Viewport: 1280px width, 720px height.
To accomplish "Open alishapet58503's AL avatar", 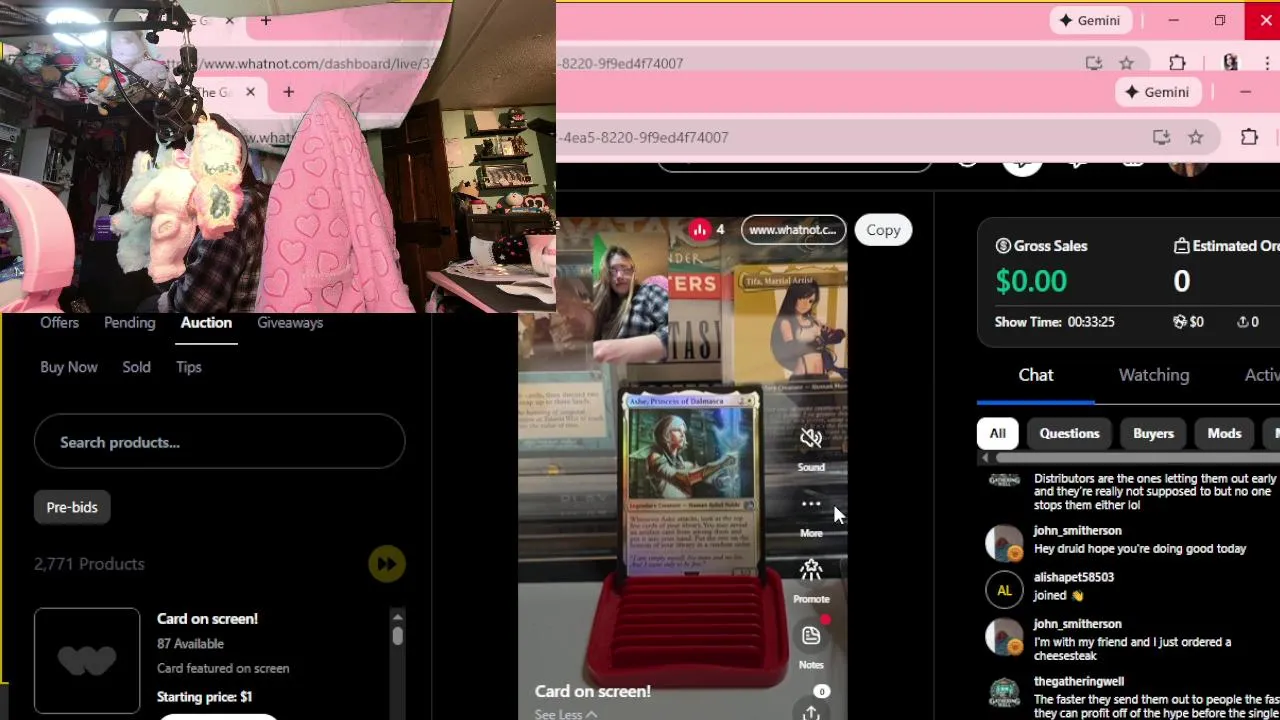I will click(x=1004, y=590).
